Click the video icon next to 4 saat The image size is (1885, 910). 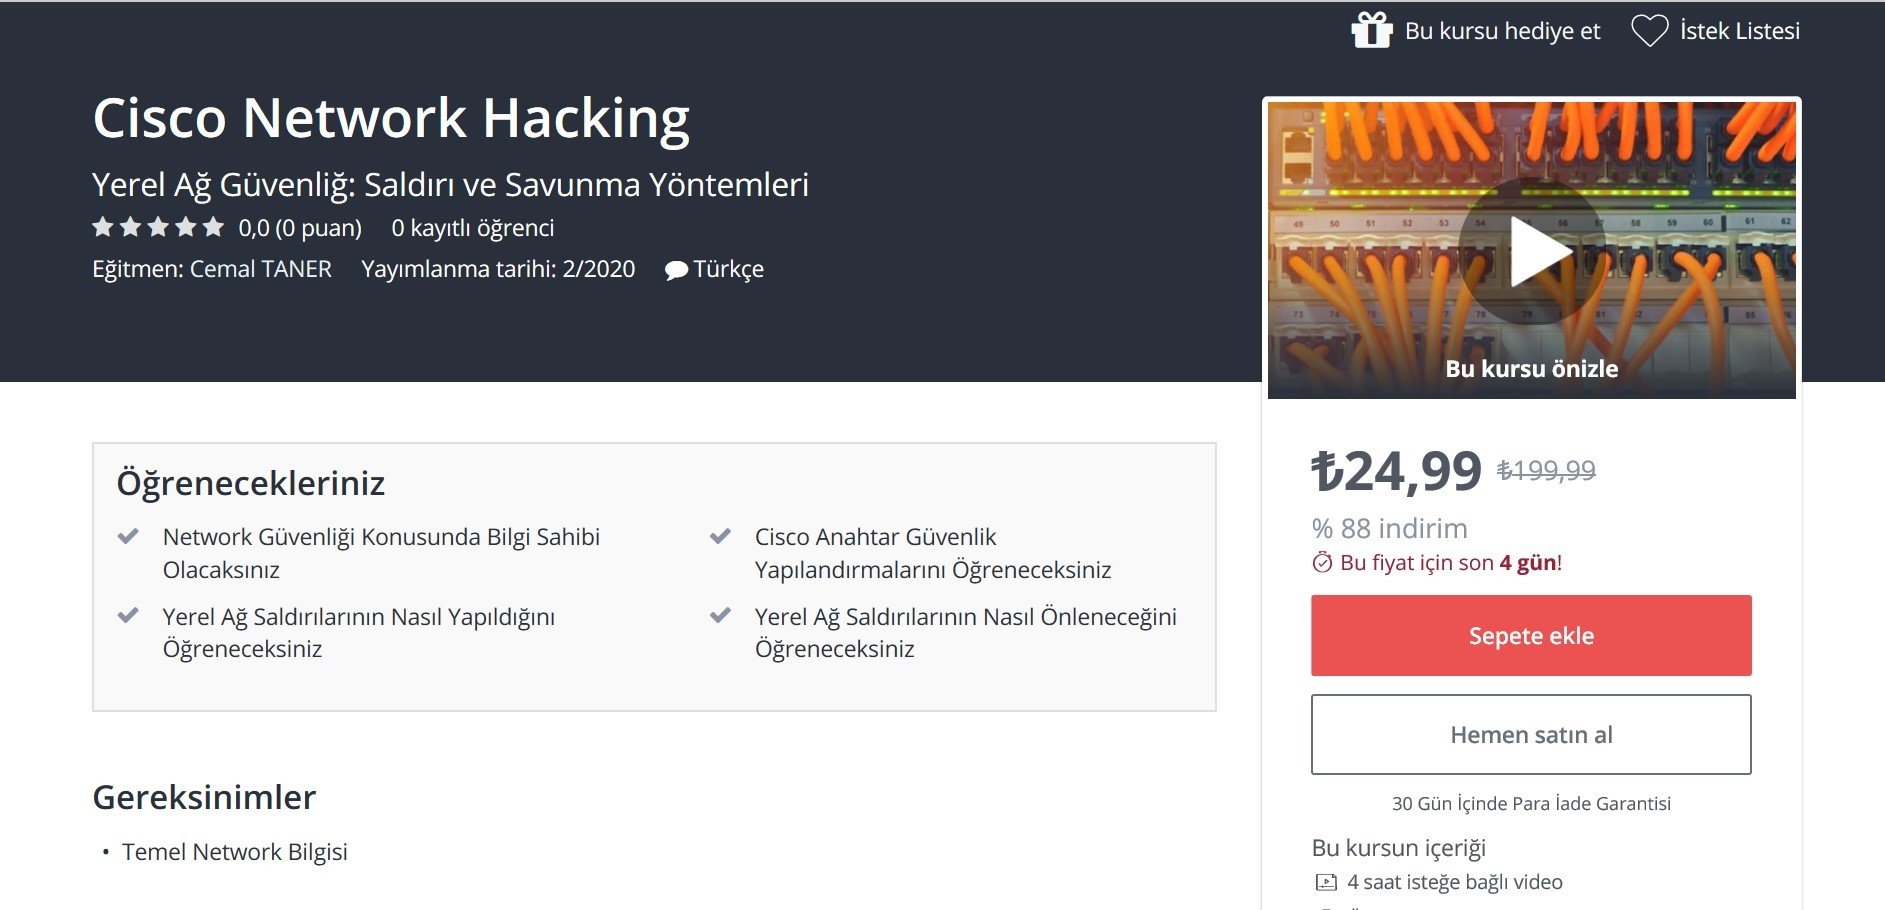(x=1326, y=882)
